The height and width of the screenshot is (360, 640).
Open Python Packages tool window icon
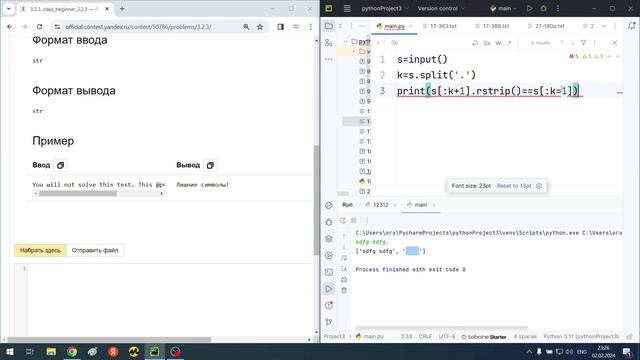point(329,239)
